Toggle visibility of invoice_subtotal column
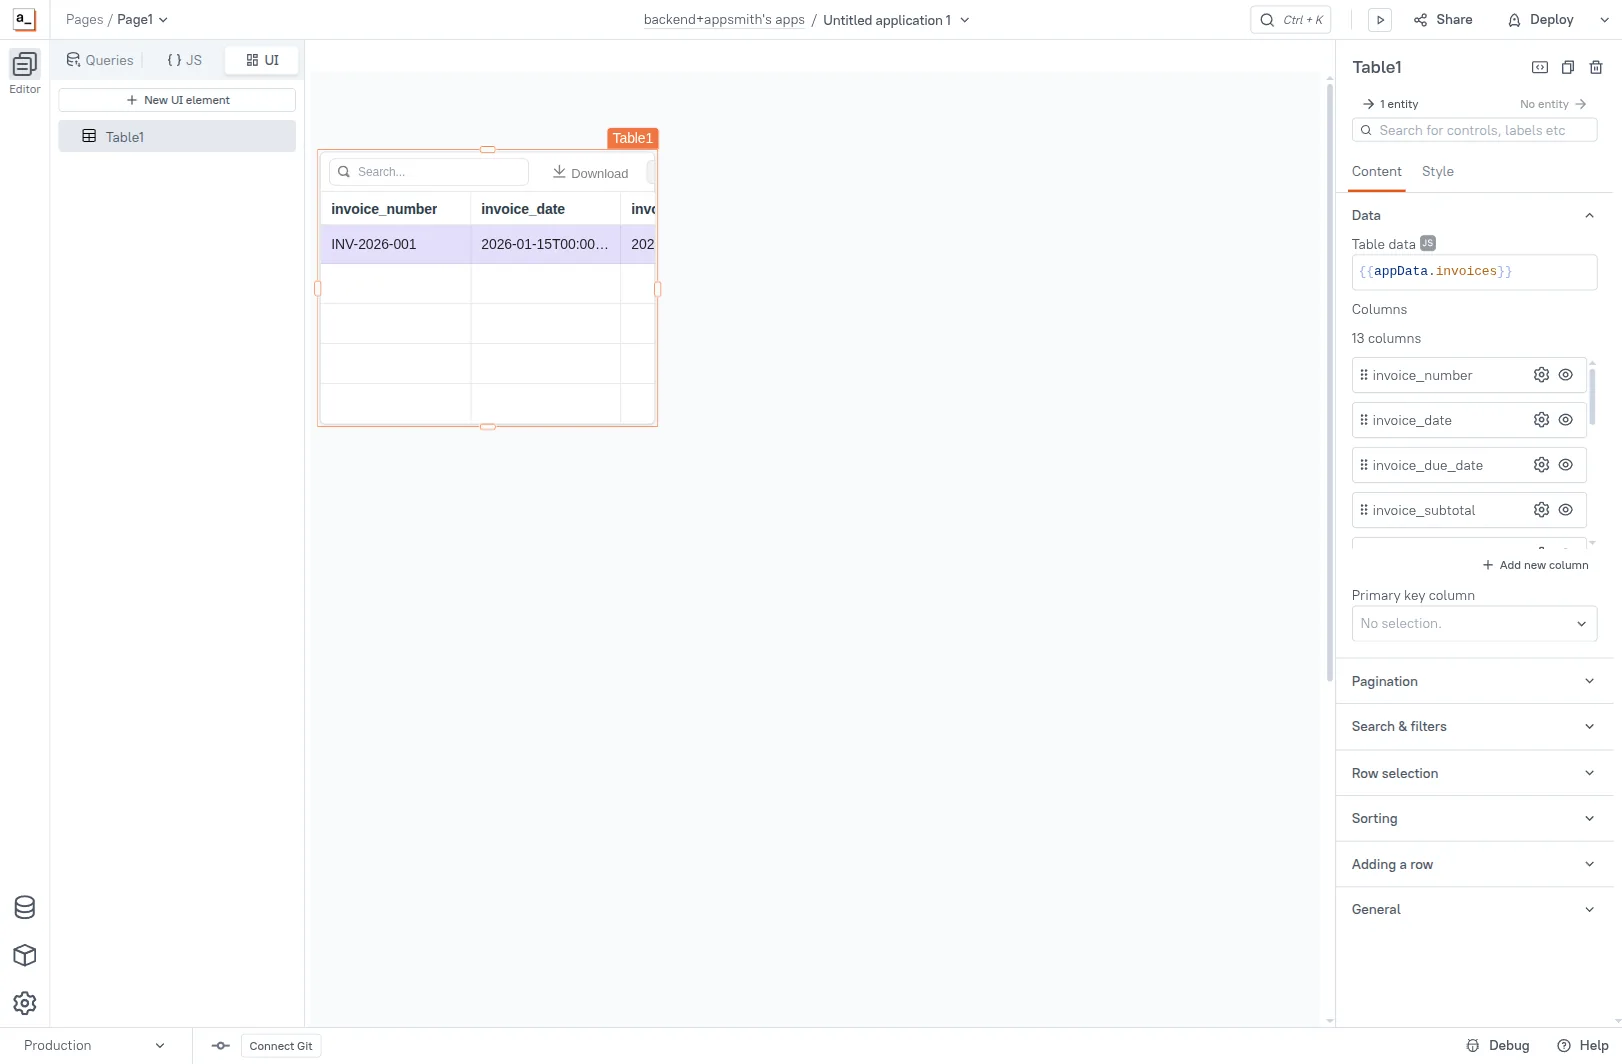 1566,510
